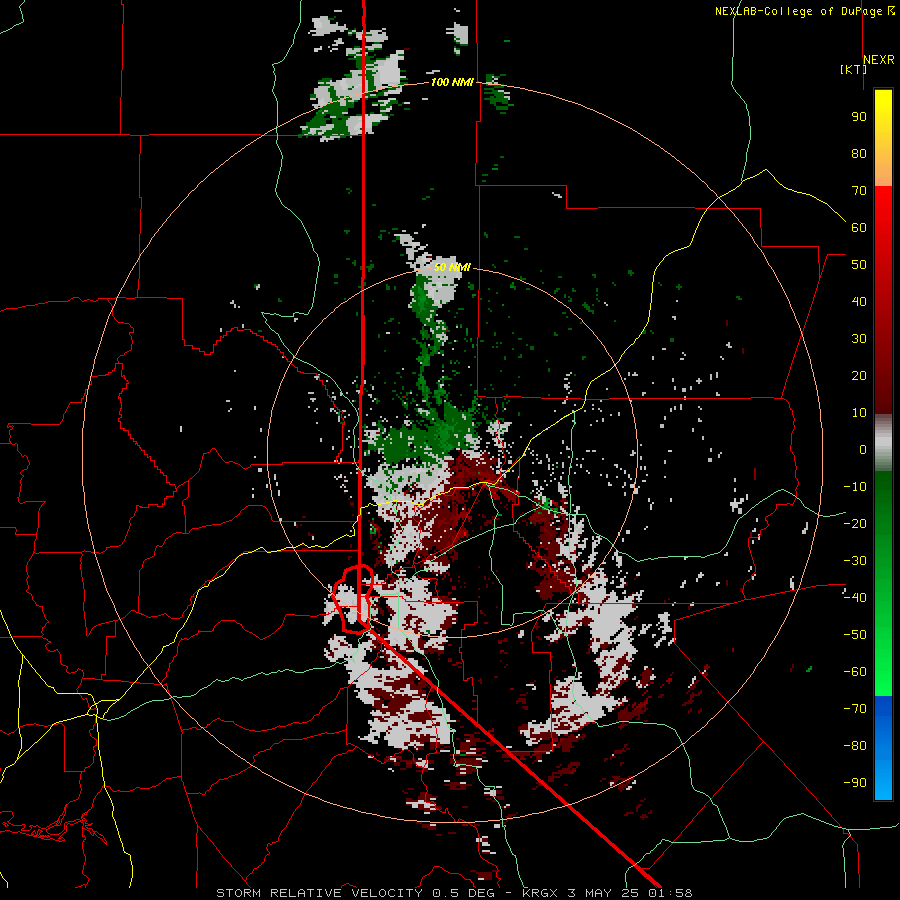Select the -50 value on the velocity scale

[x=855, y=634]
